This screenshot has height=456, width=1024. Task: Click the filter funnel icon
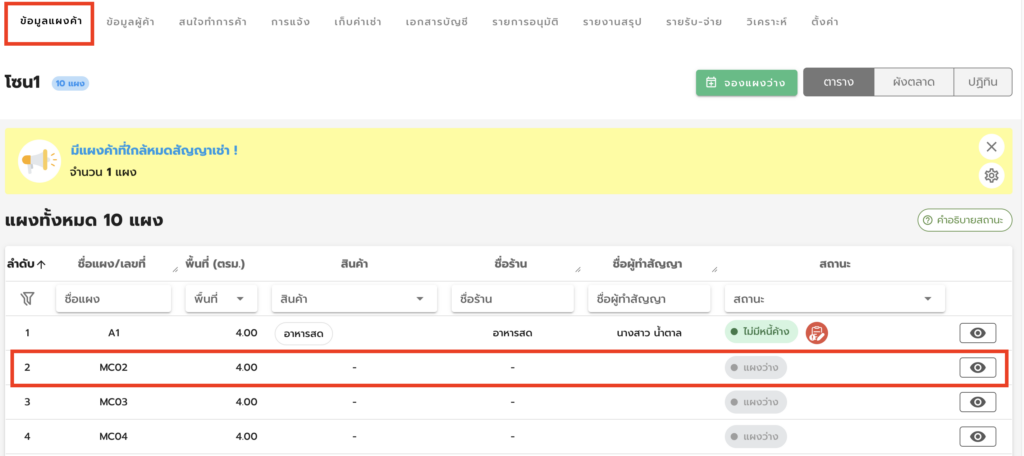[x=27, y=299]
